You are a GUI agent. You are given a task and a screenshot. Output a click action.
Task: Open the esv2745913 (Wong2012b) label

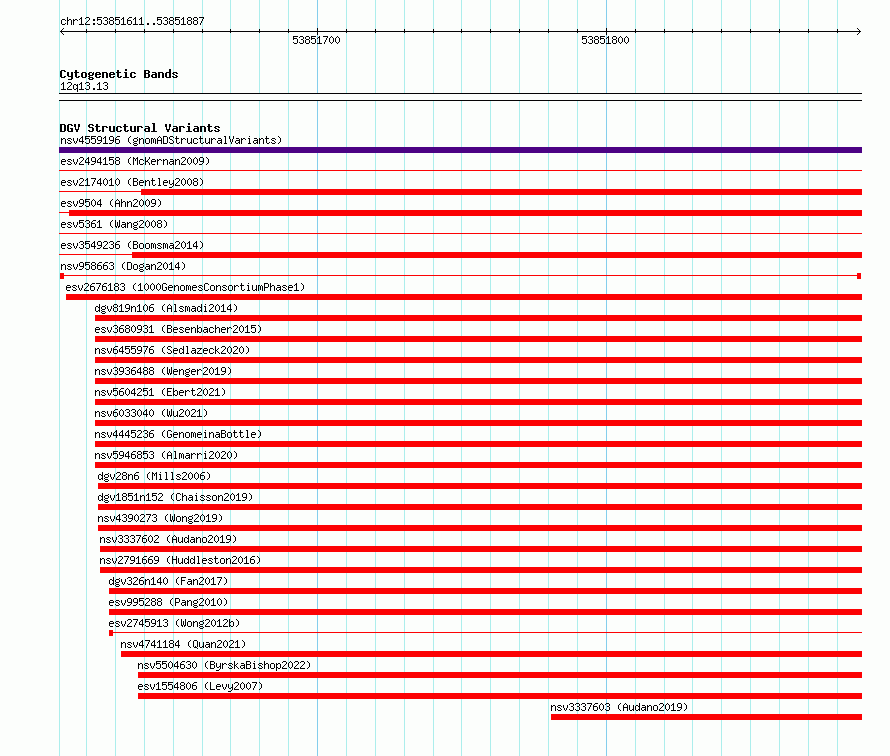(x=174, y=623)
